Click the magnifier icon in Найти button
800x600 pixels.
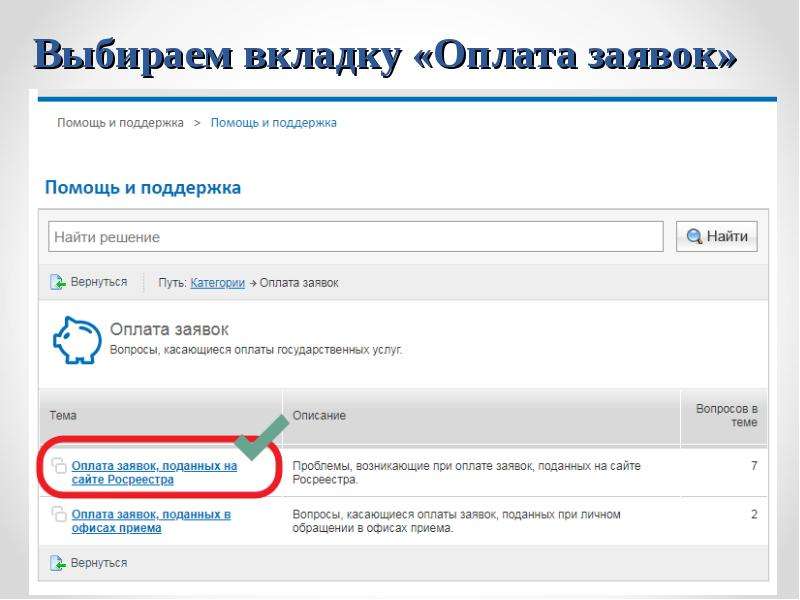pos(694,236)
